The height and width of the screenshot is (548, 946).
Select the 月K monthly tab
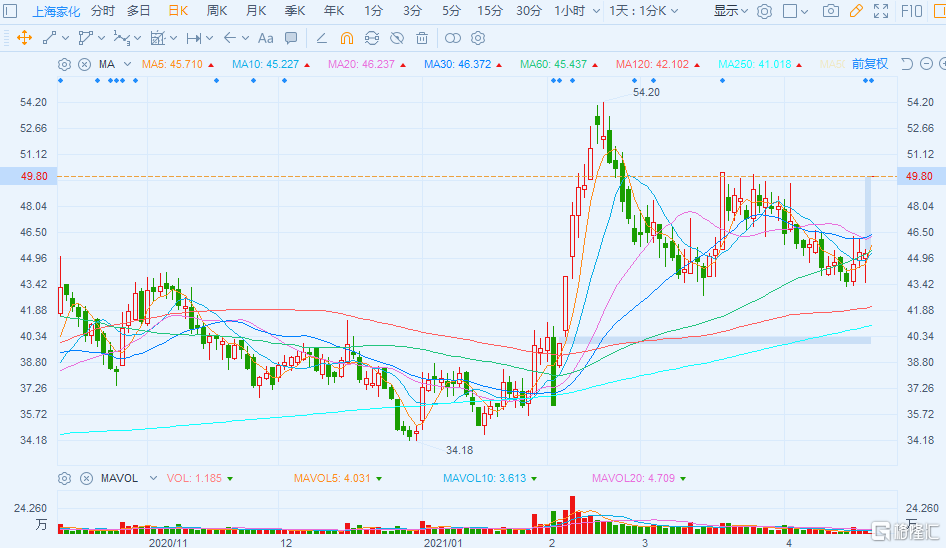tap(256, 11)
